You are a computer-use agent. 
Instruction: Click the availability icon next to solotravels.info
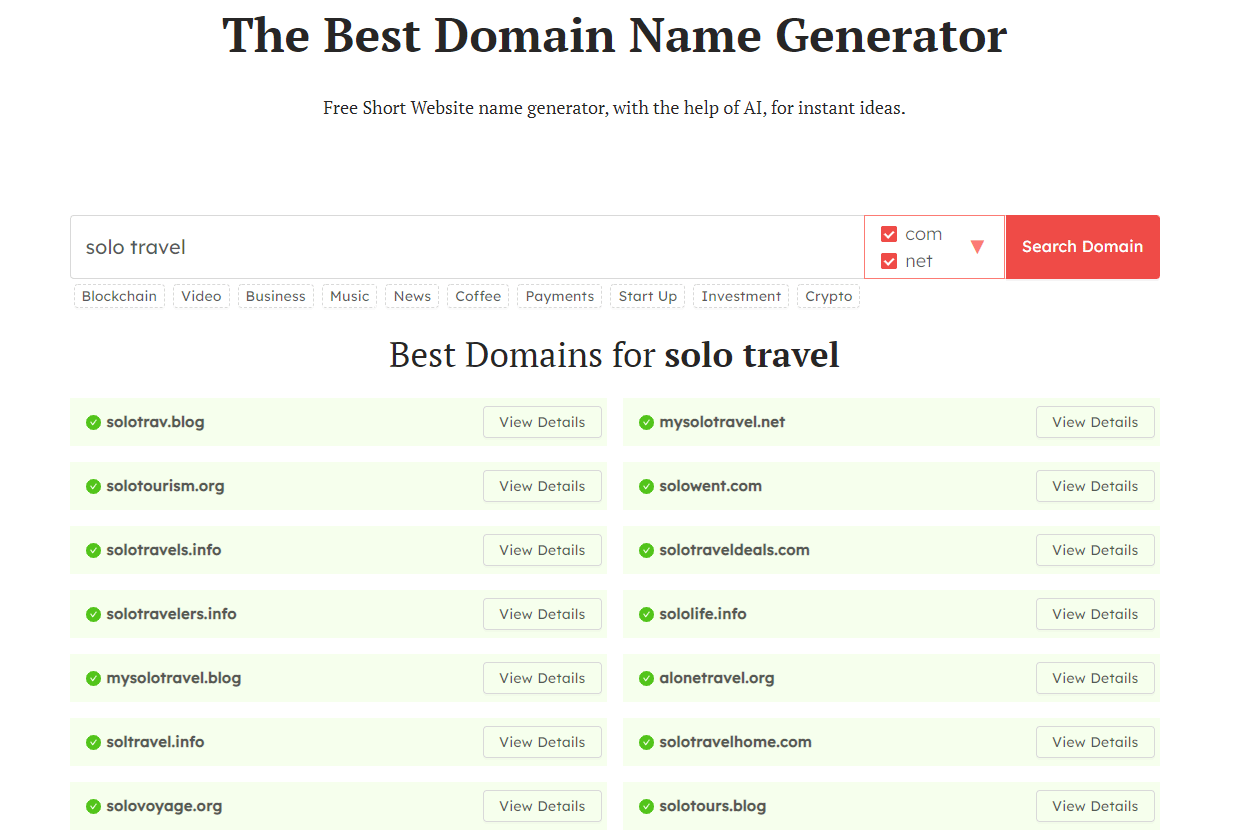(x=91, y=550)
